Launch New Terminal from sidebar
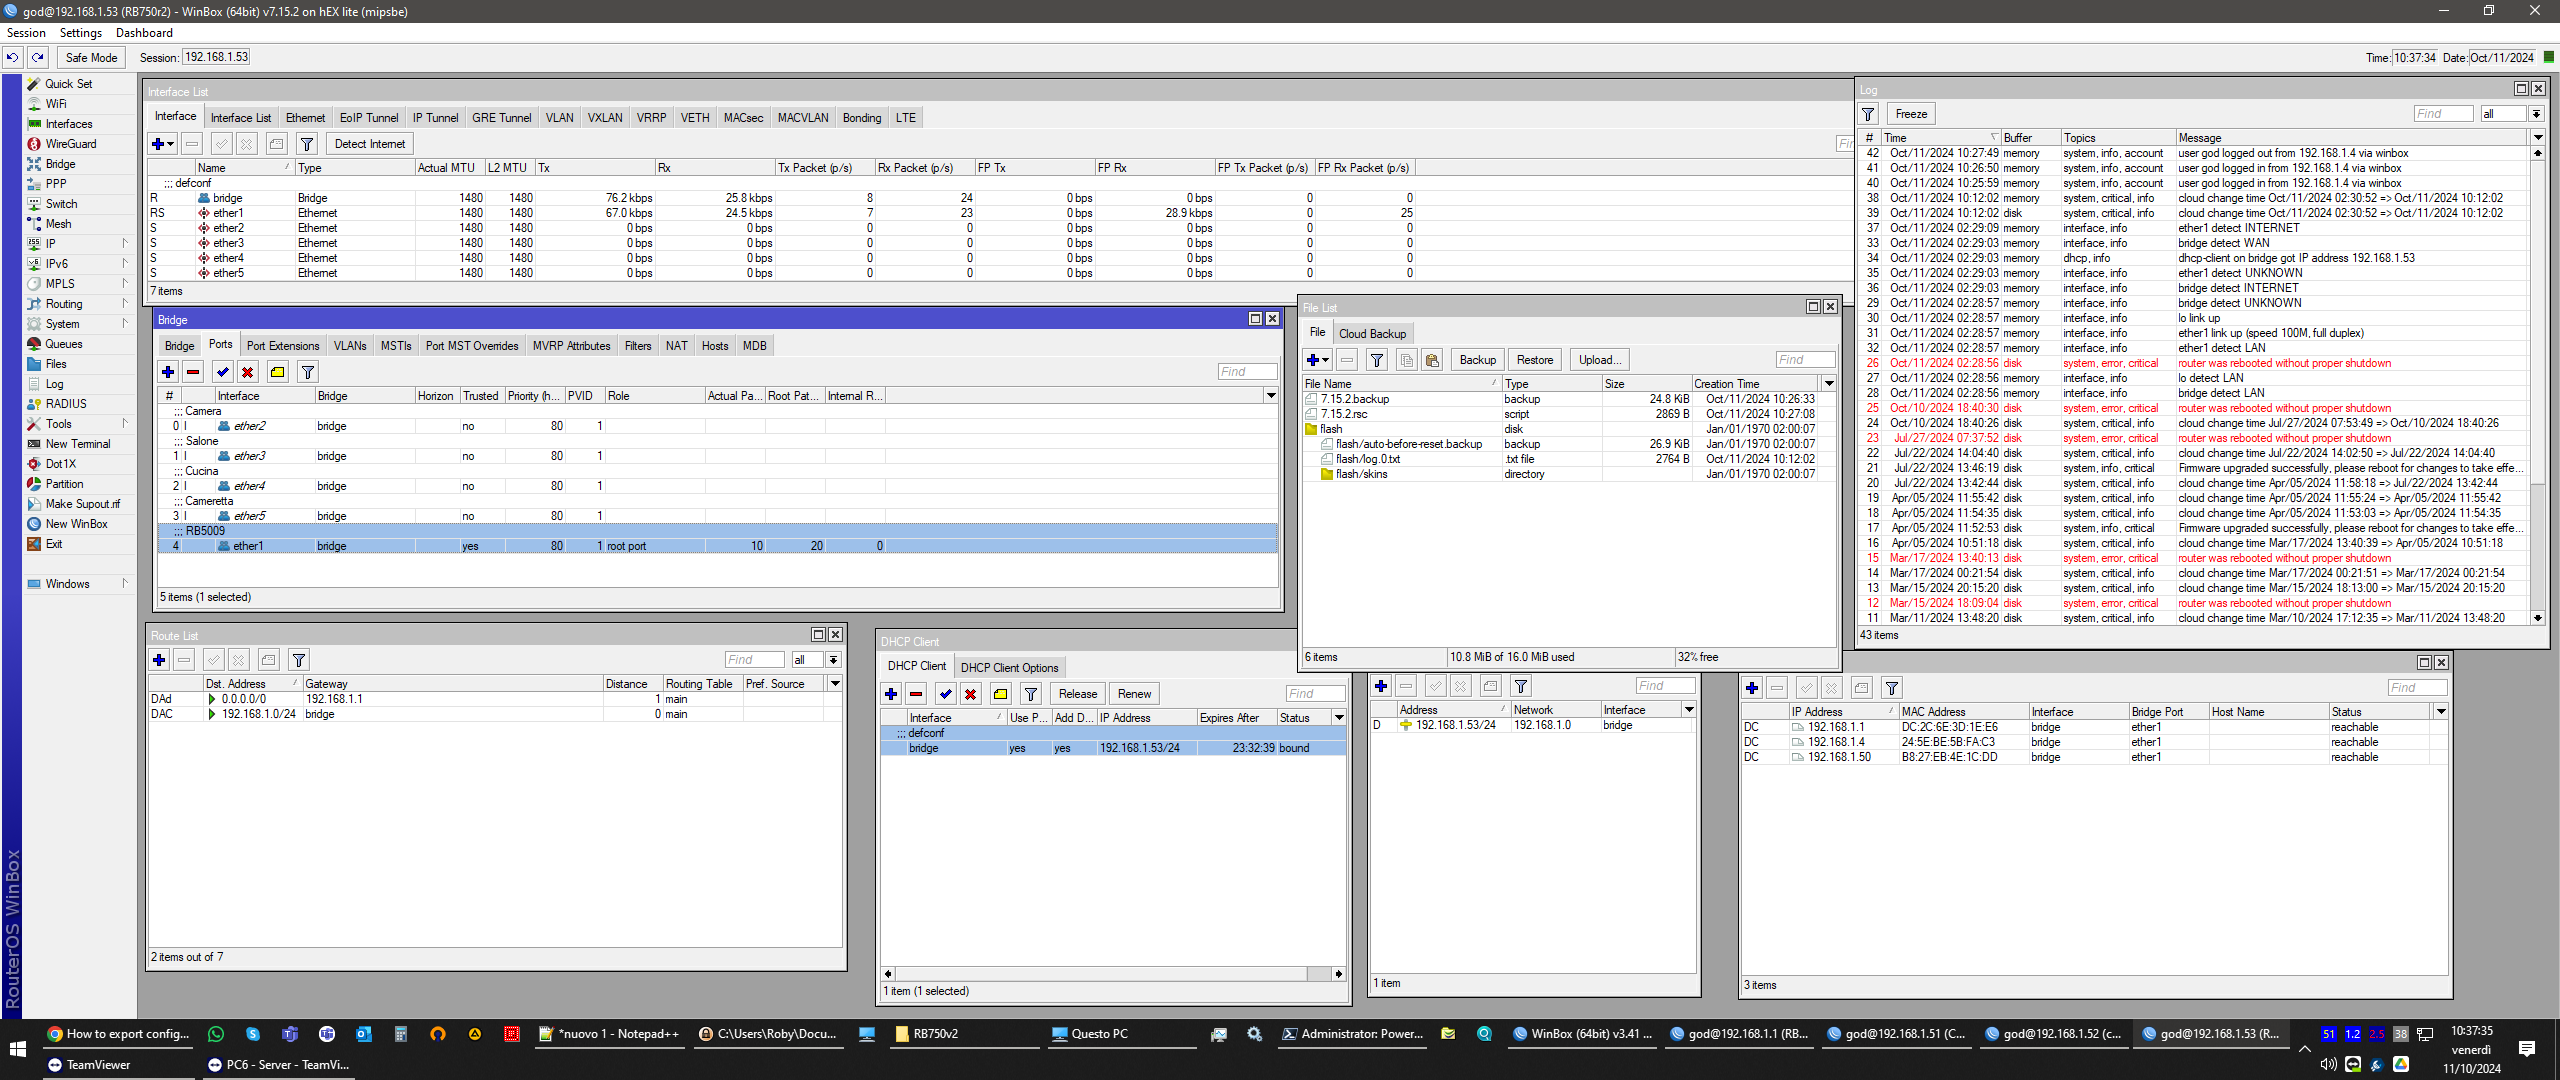2560x1080 pixels. (x=77, y=444)
